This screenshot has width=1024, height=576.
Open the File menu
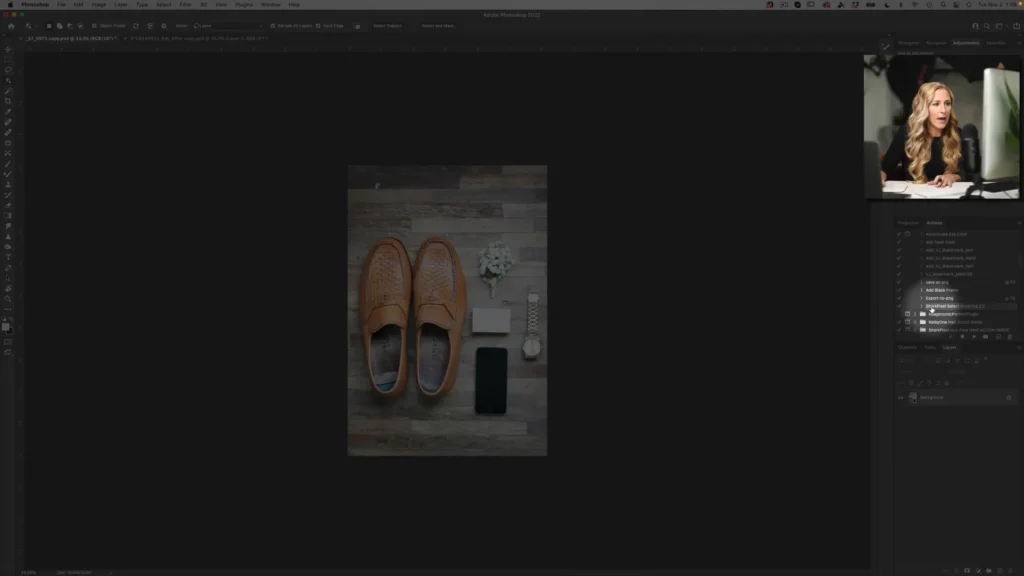click(61, 5)
